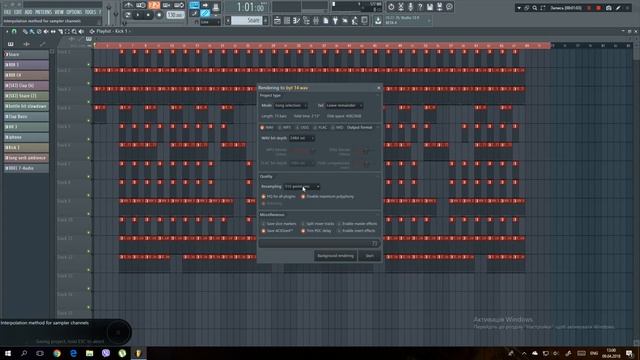Click the help question mark icon

click(x=420, y=7)
